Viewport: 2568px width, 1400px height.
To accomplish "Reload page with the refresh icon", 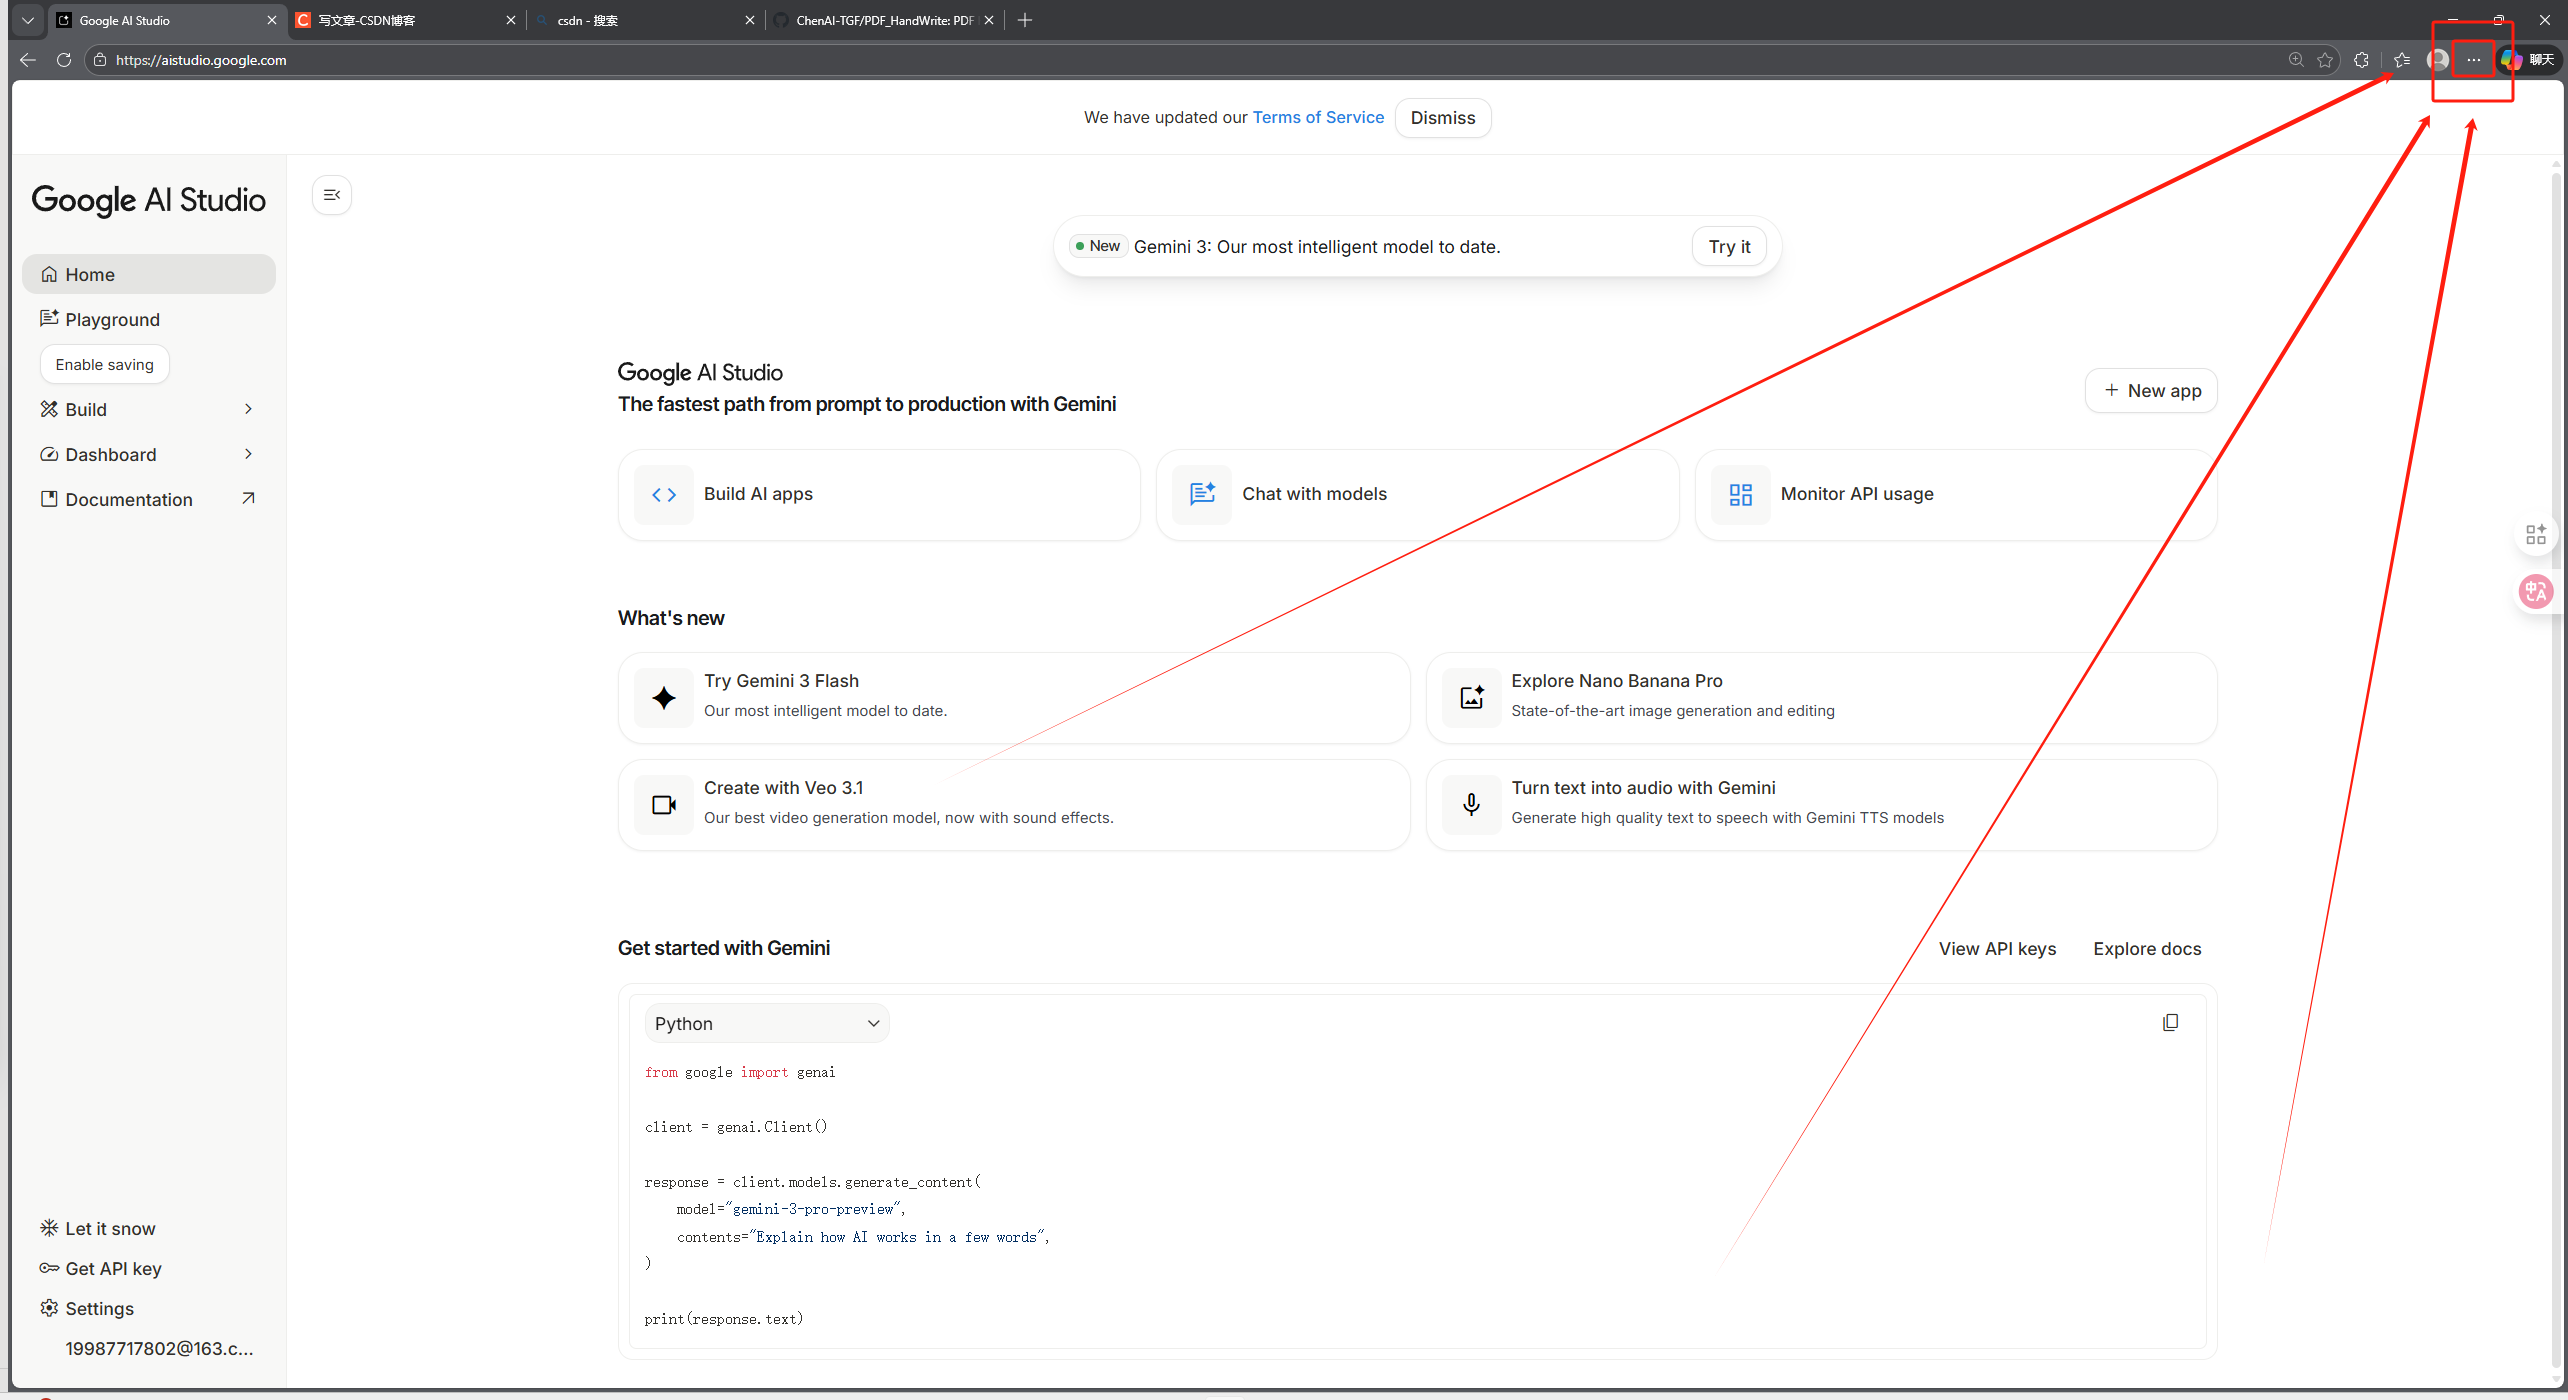I will point(64,60).
